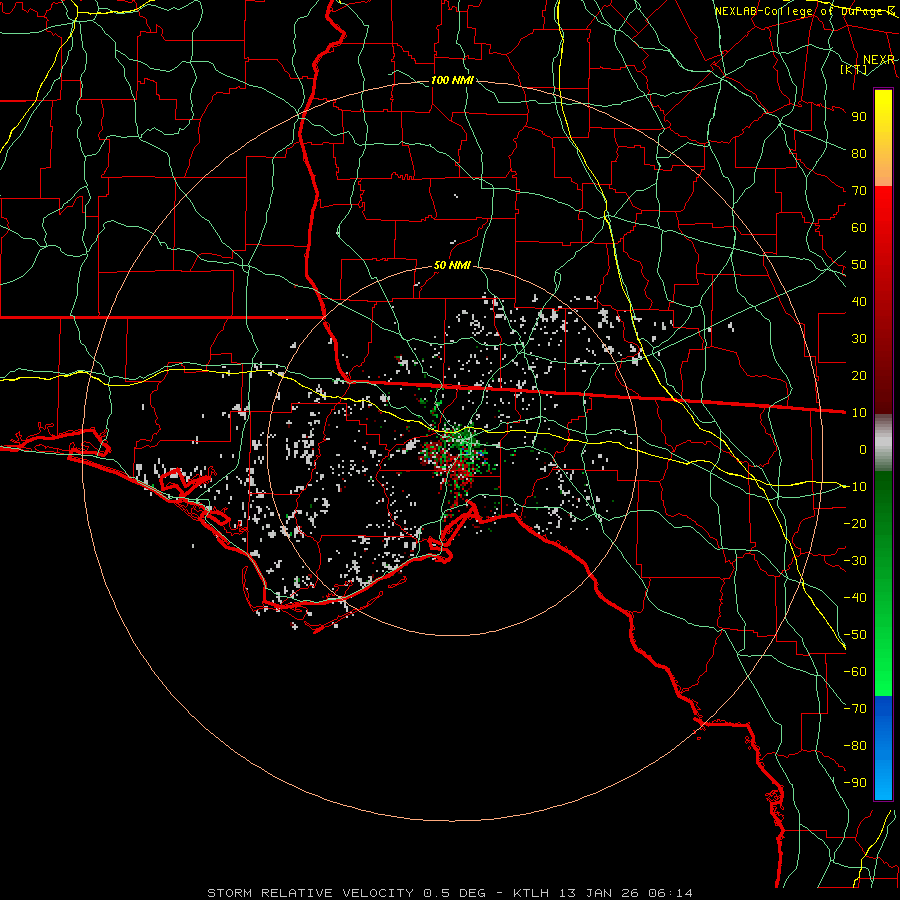Click the 100 NMI range ring label
Image resolution: width=900 pixels, height=900 pixels.
452,80
